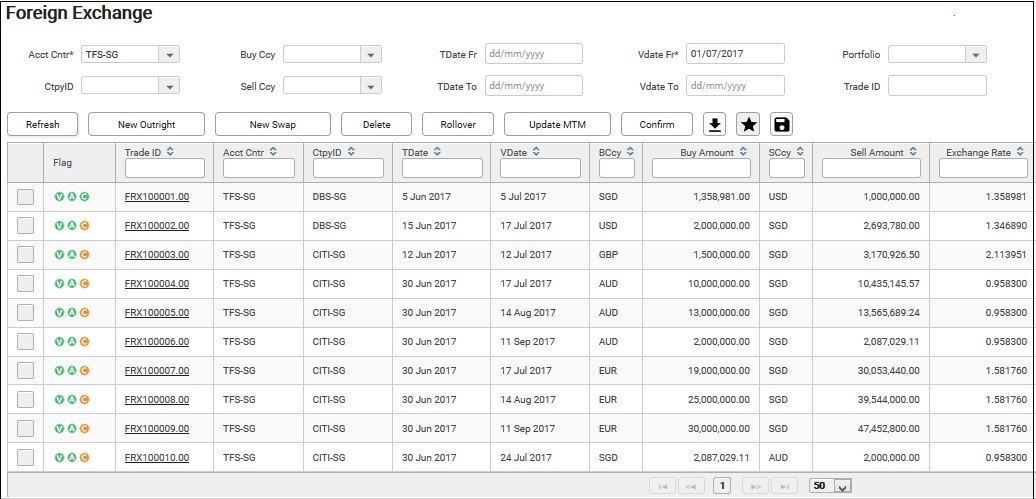Open trade link FRX100007.00
1036x499 pixels.
click(x=156, y=371)
